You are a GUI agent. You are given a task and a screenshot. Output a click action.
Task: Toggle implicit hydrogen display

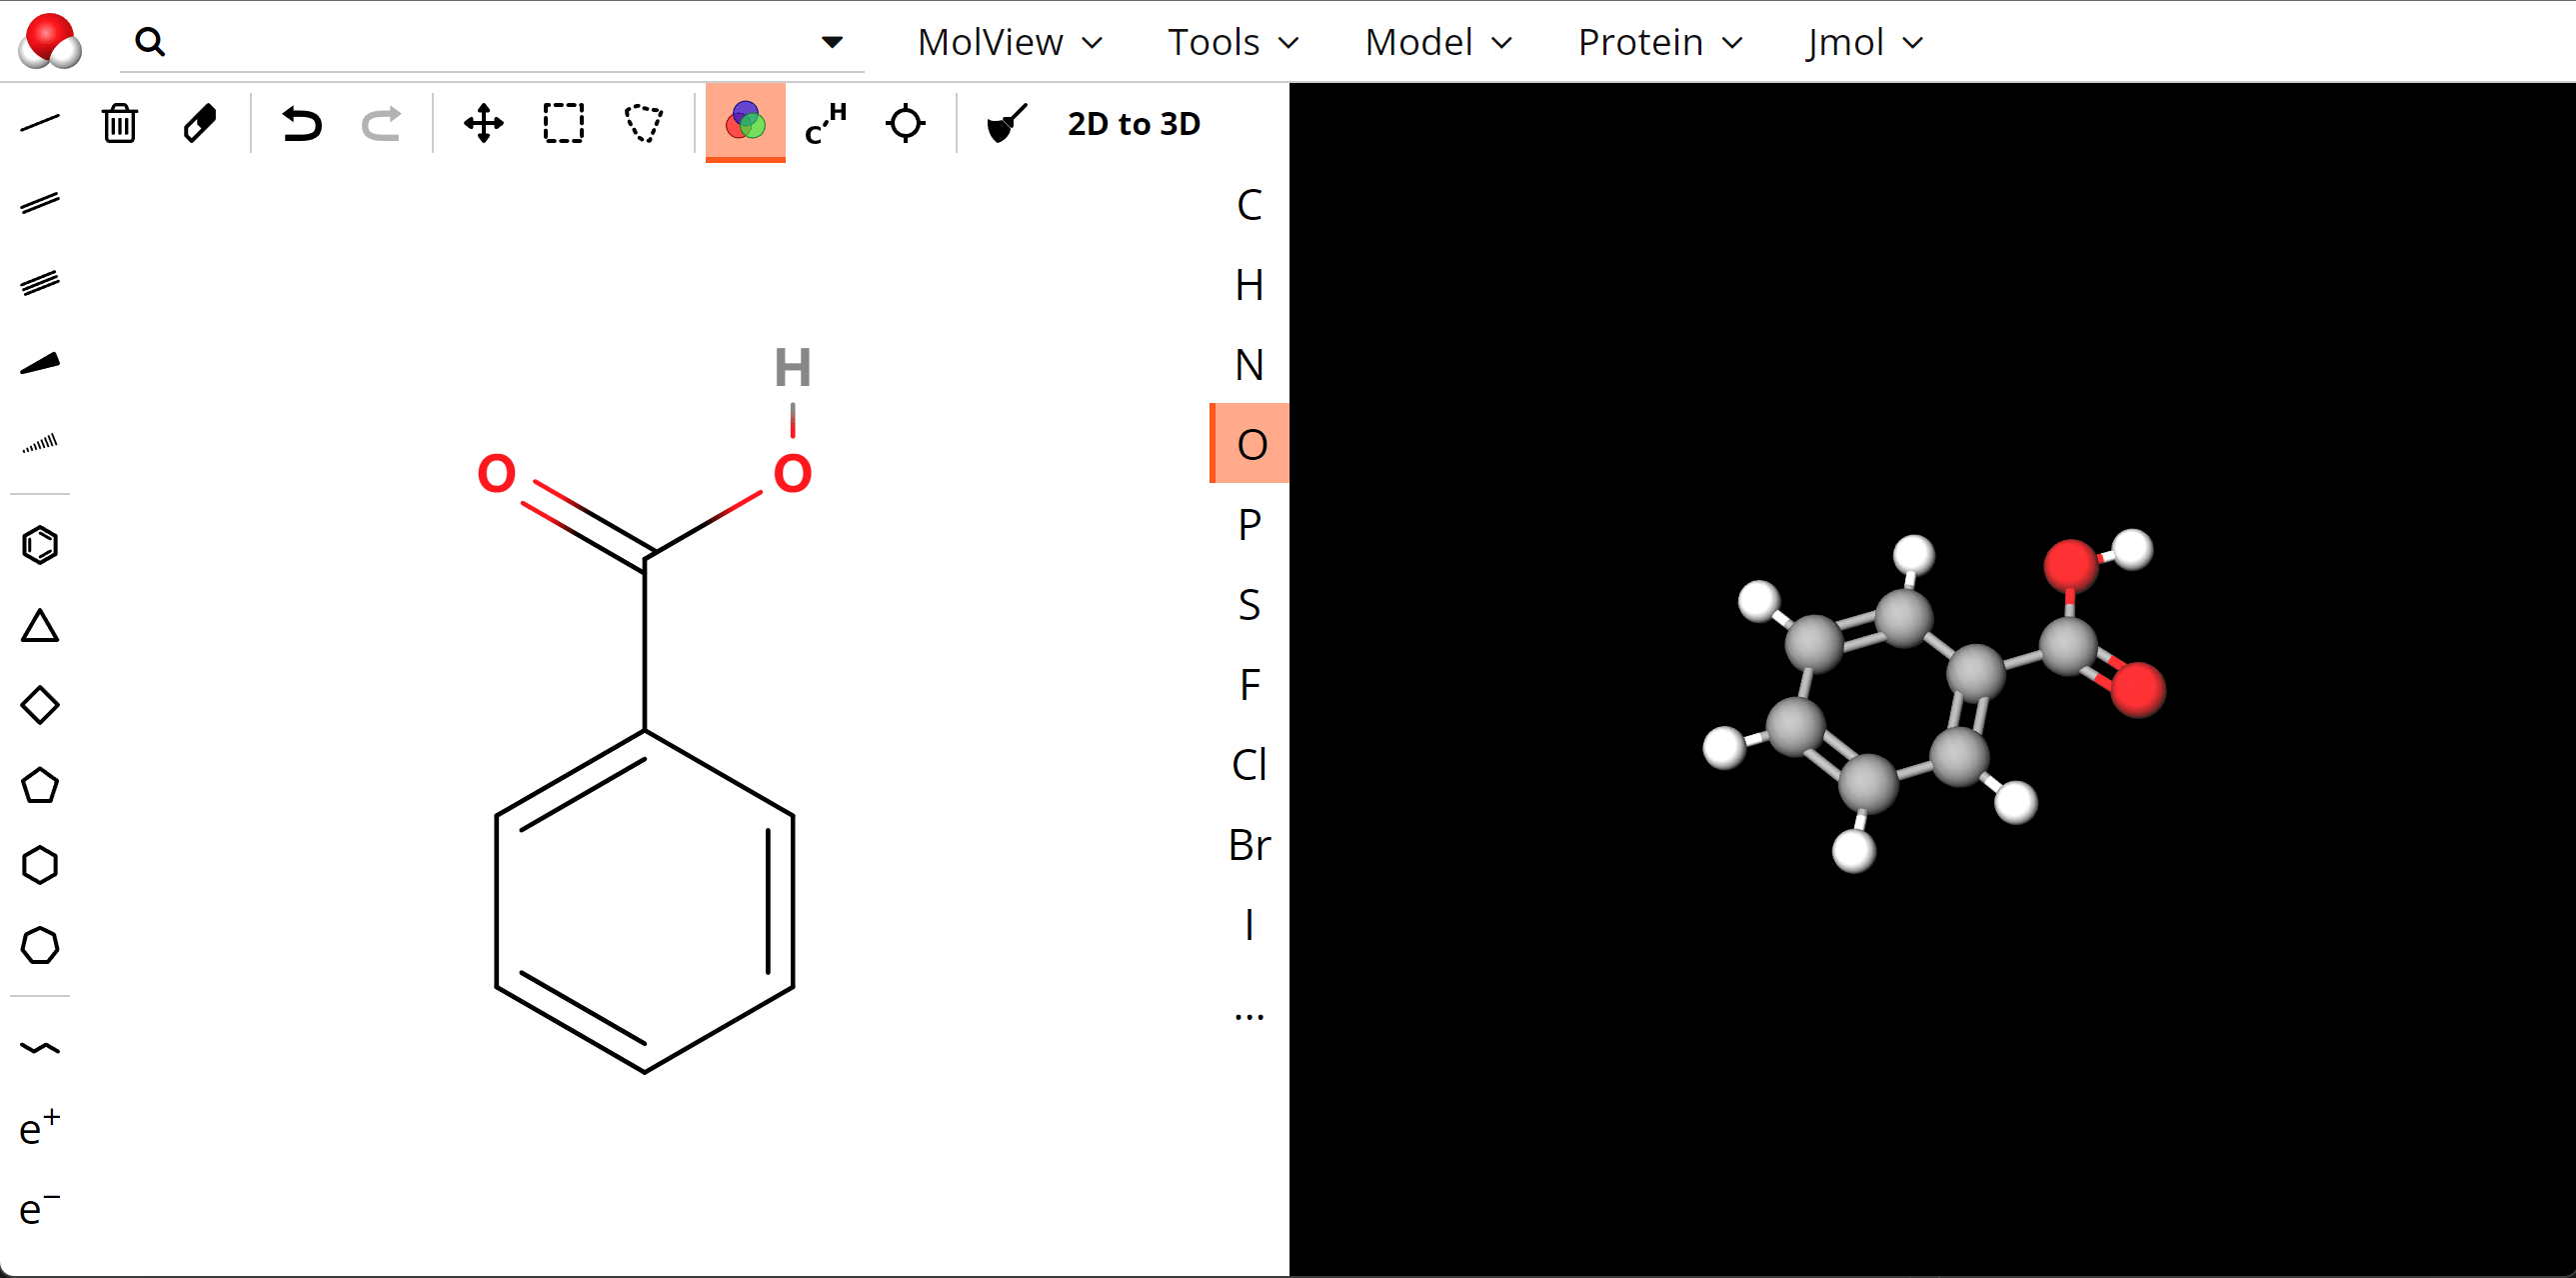pyautogui.click(x=825, y=124)
